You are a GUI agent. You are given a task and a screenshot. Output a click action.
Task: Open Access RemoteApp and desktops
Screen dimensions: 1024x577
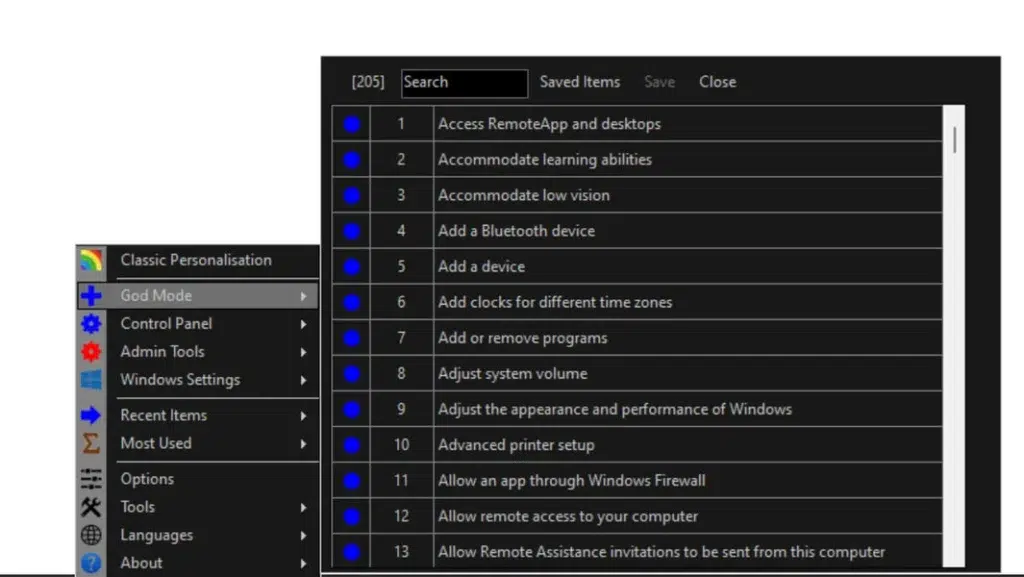549,124
